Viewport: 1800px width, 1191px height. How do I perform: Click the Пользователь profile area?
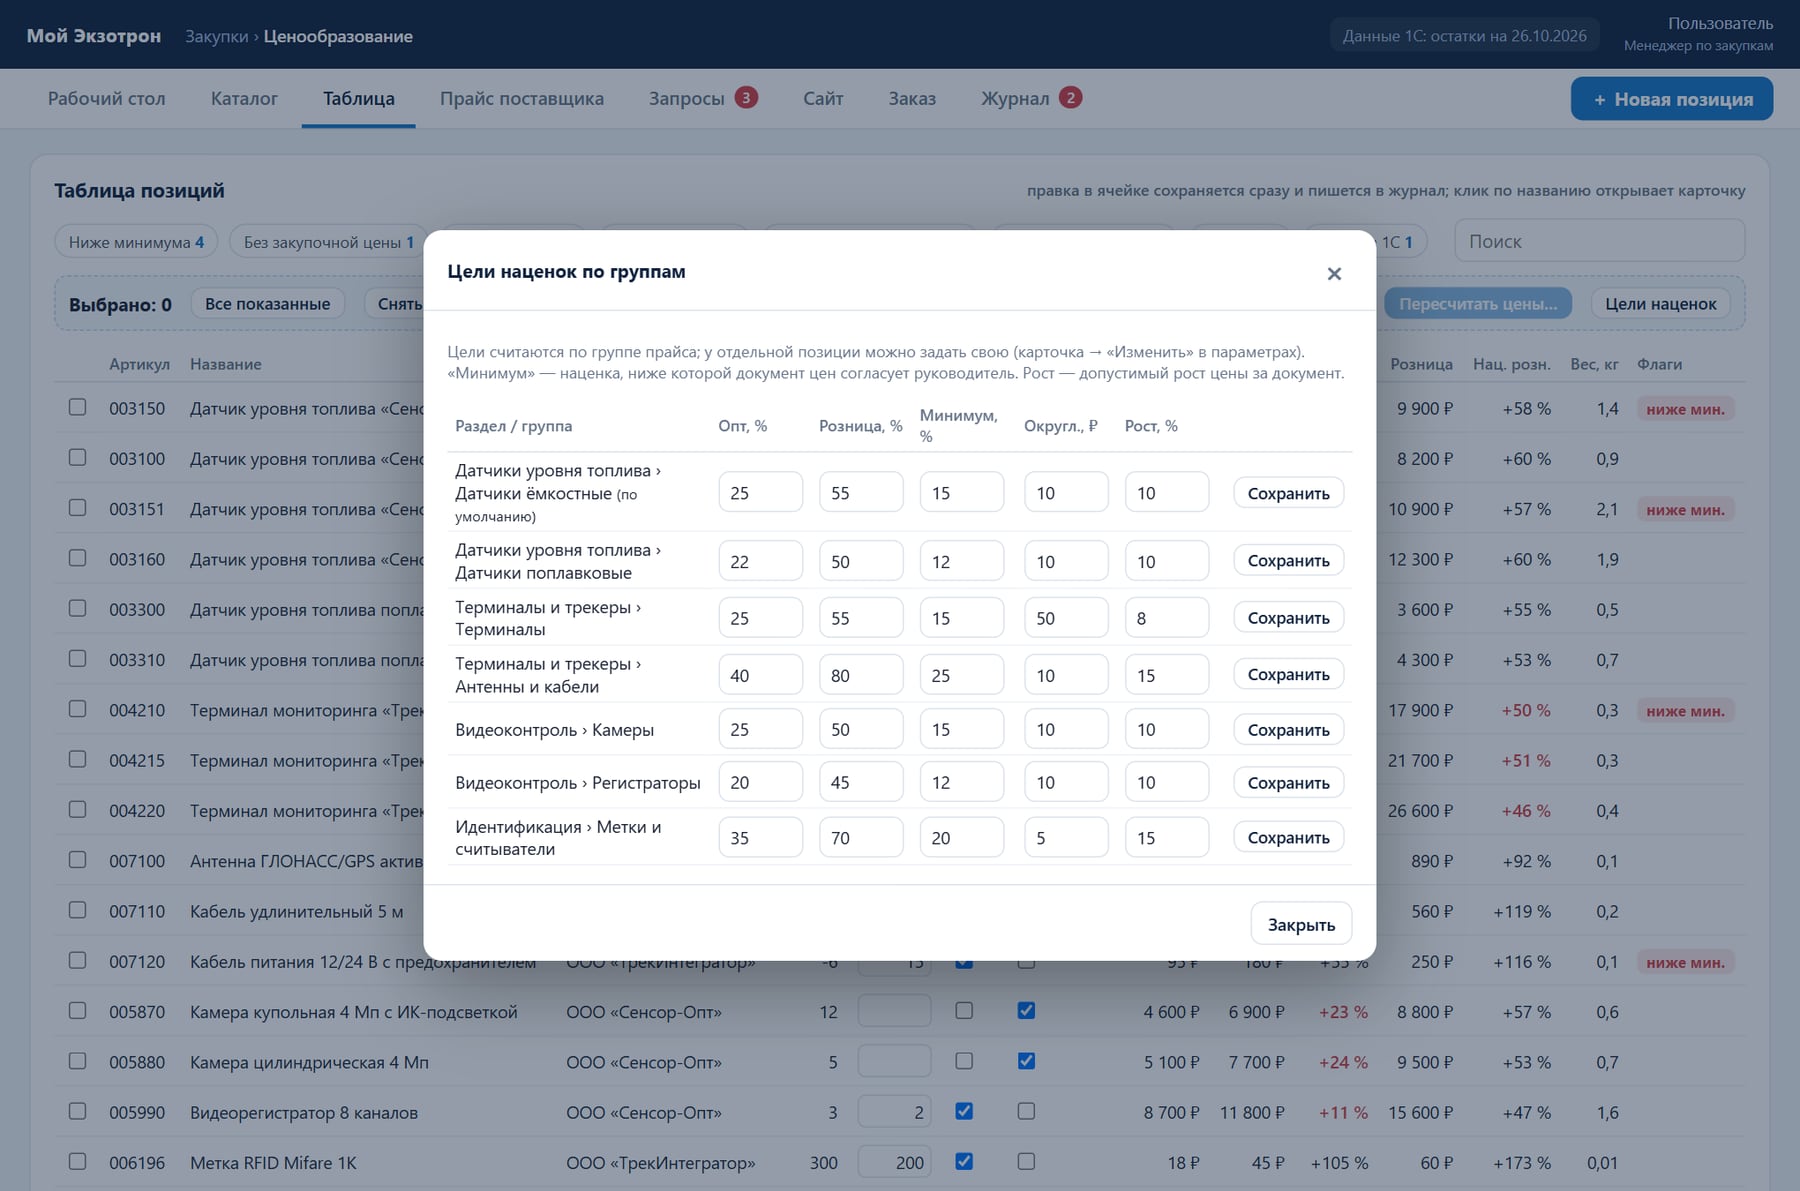tap(1698, 34)
